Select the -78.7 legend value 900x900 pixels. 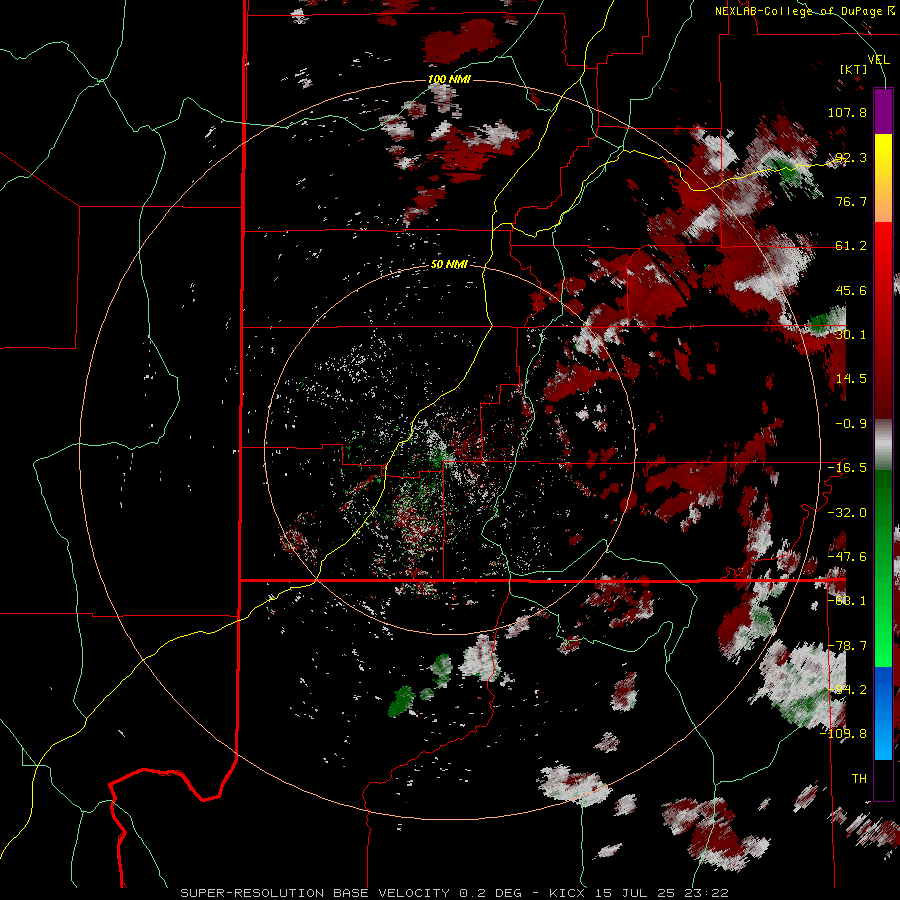point(847,646)
